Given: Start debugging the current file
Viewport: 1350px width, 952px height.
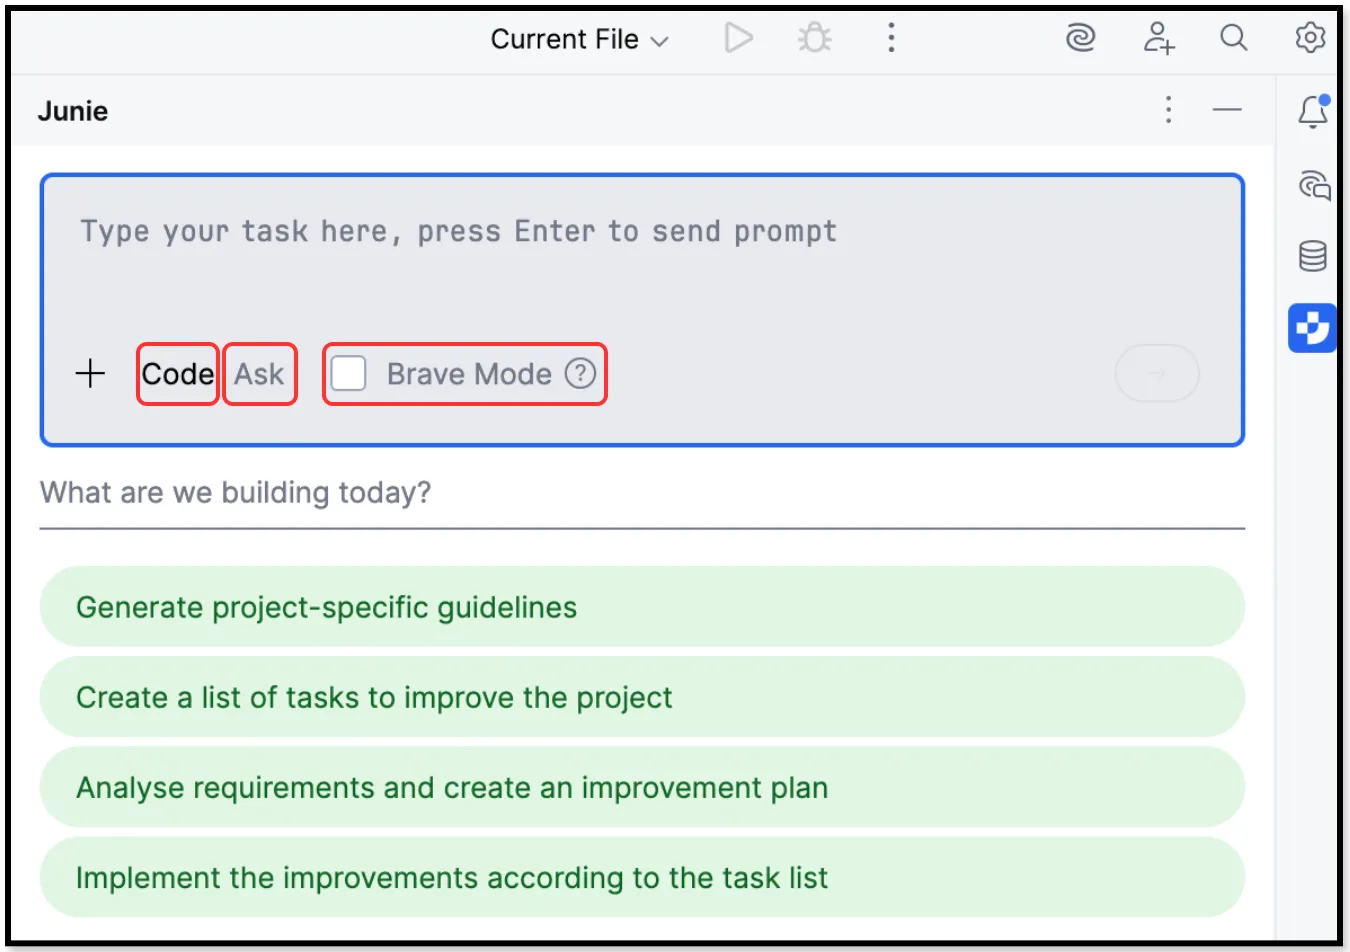Looking at the screenshot, I should pyautogui.click(x=814, y=38).
